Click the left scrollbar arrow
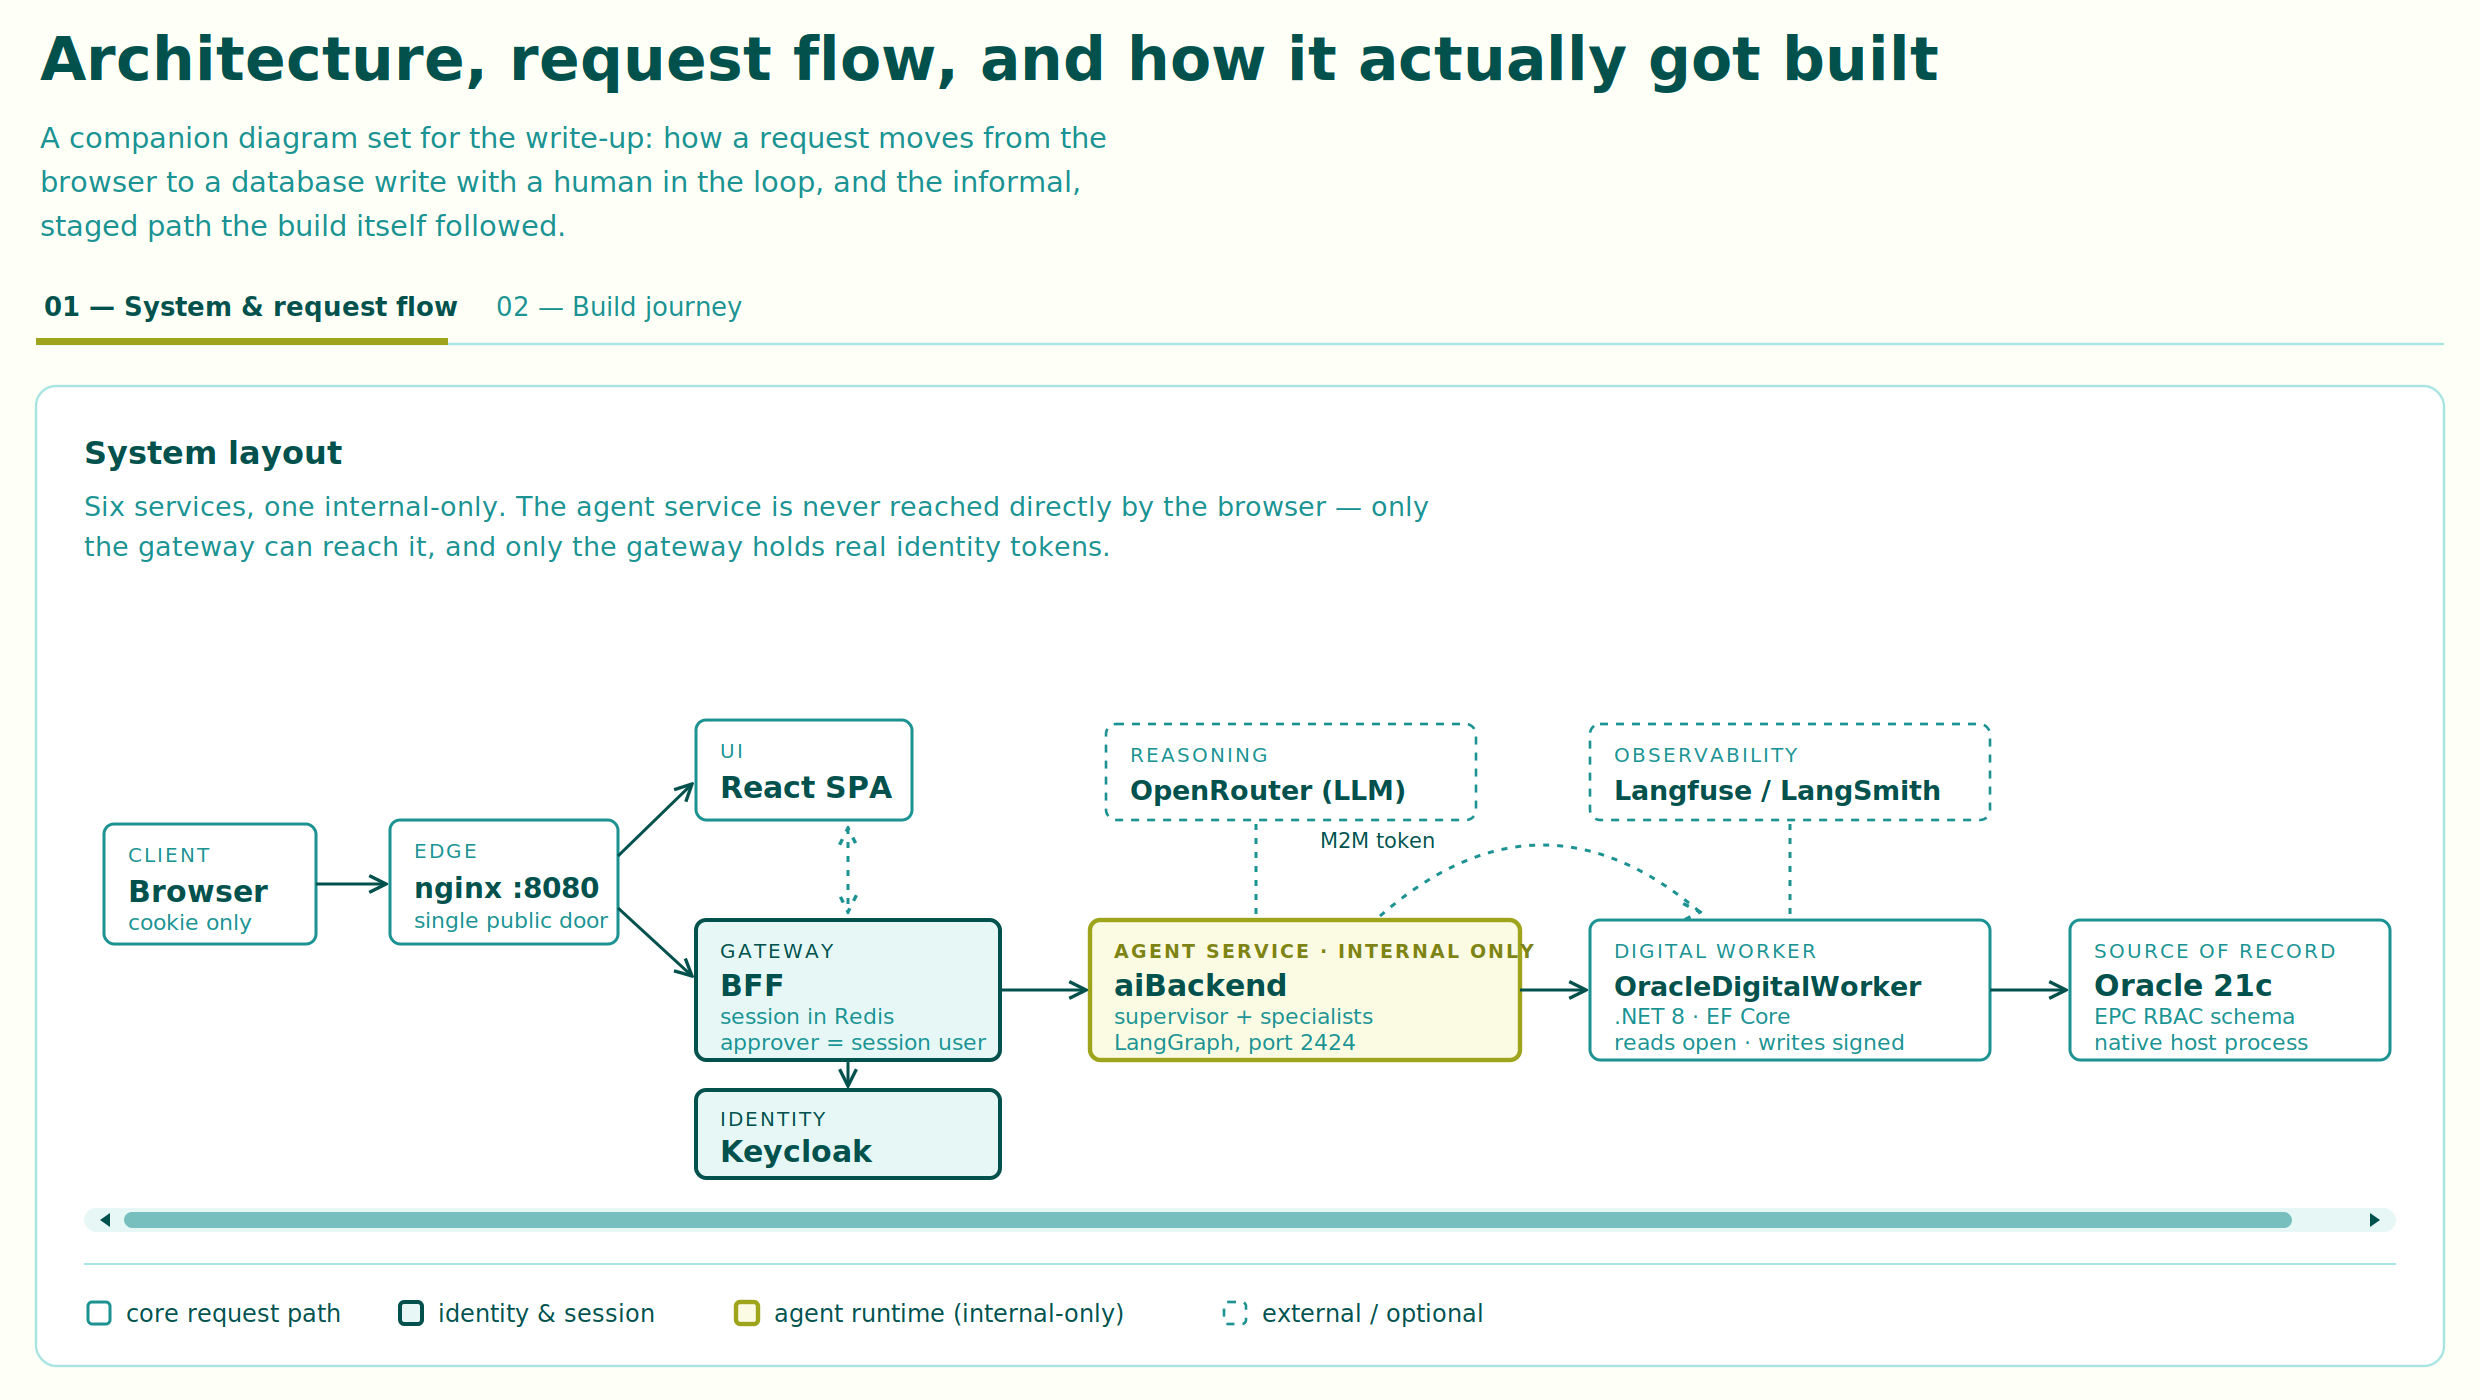Screen dimensions: 2480x1400 105,1220
